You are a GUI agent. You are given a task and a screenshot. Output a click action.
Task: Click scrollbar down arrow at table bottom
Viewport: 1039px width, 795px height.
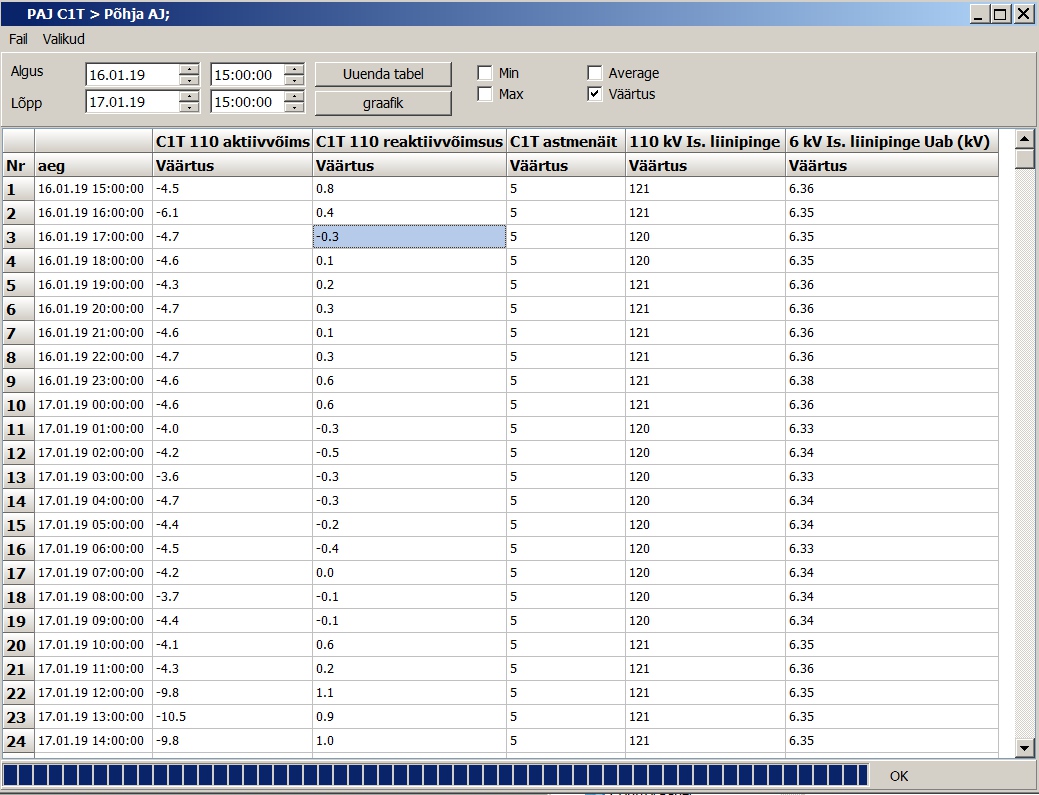point(1024,747)
